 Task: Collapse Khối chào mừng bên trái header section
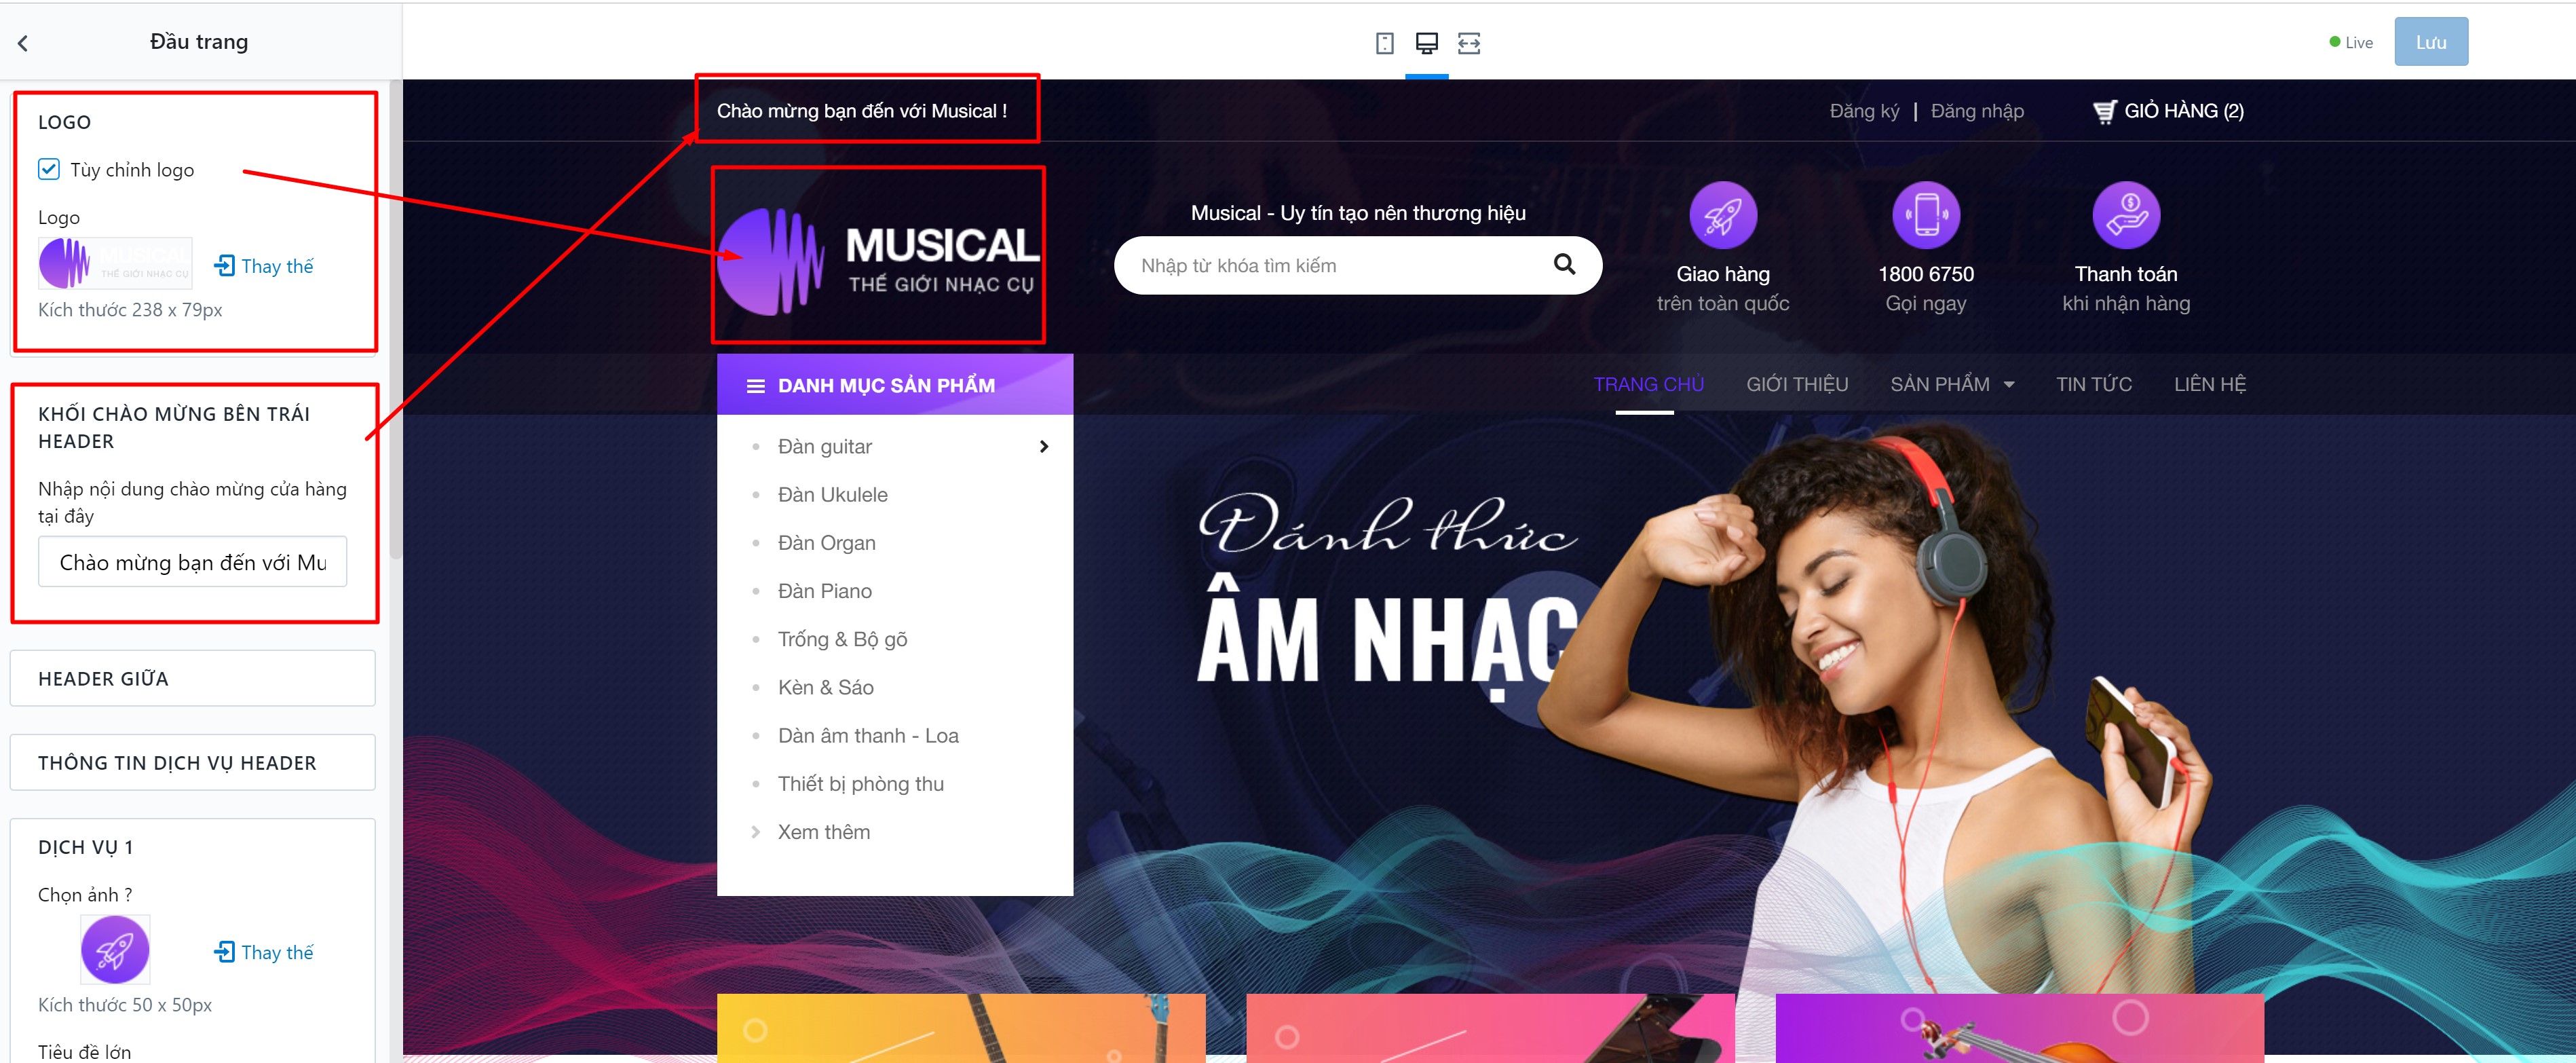pos(174,428)
